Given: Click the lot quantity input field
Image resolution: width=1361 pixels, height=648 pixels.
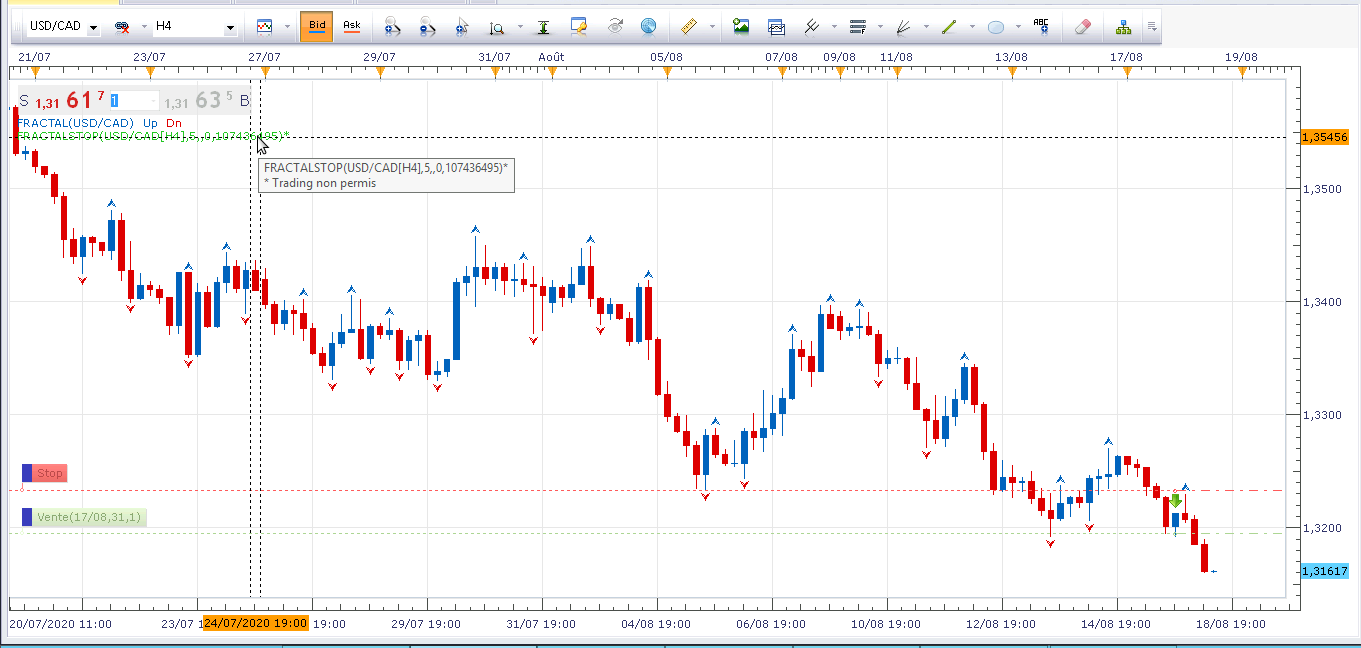Looking at the screenshot, I should pos(134,100).
